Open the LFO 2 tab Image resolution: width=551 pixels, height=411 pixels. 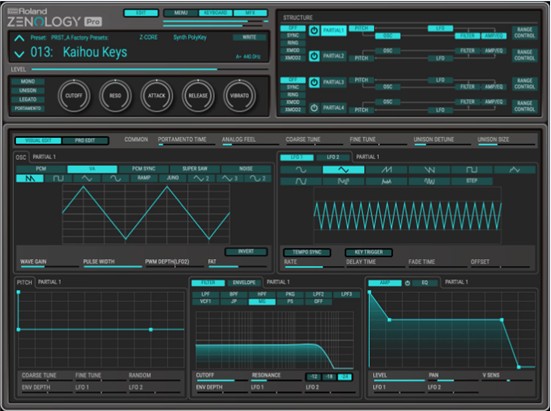pyautogui.click(x=333, y=157)
